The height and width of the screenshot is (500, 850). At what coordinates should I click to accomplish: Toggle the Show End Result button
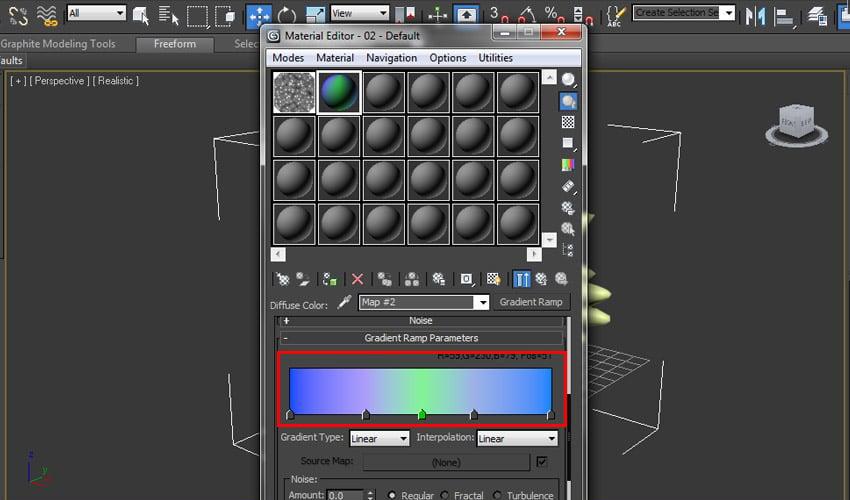point(521,279)
